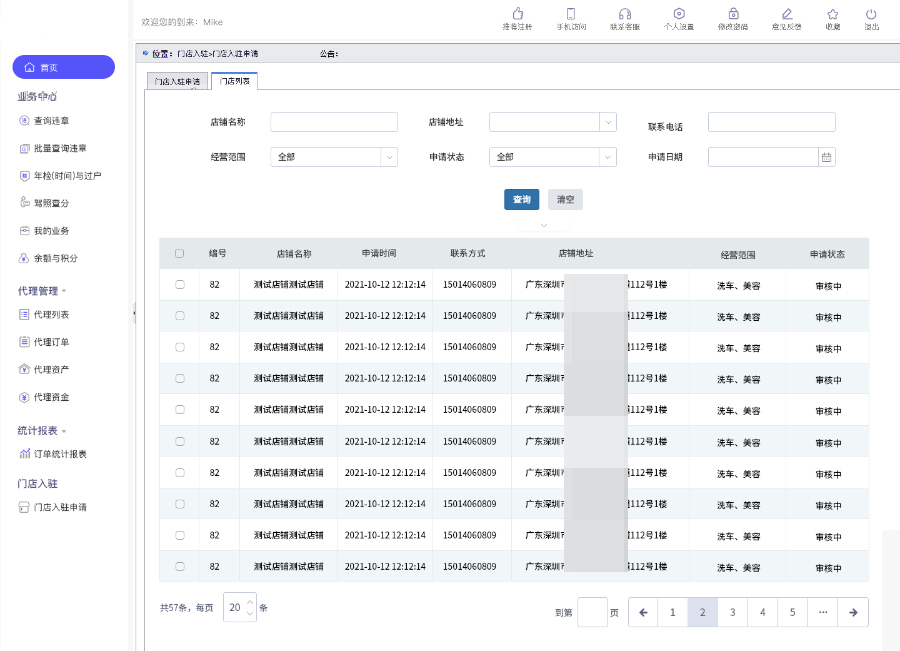This screenshot has width=900, height=651.
Task: Go to page 1
Action: tap(673, 613)
